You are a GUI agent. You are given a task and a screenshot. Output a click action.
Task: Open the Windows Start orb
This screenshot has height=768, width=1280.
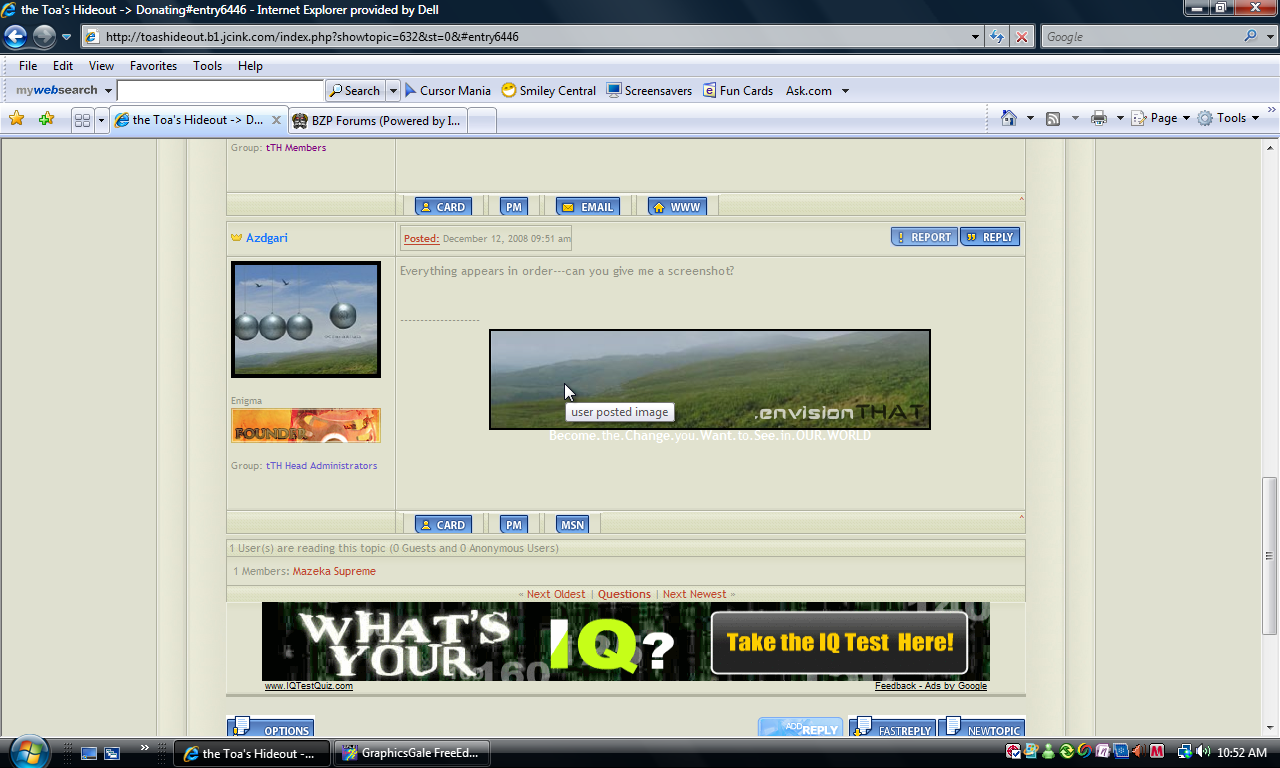pos(29,751)
